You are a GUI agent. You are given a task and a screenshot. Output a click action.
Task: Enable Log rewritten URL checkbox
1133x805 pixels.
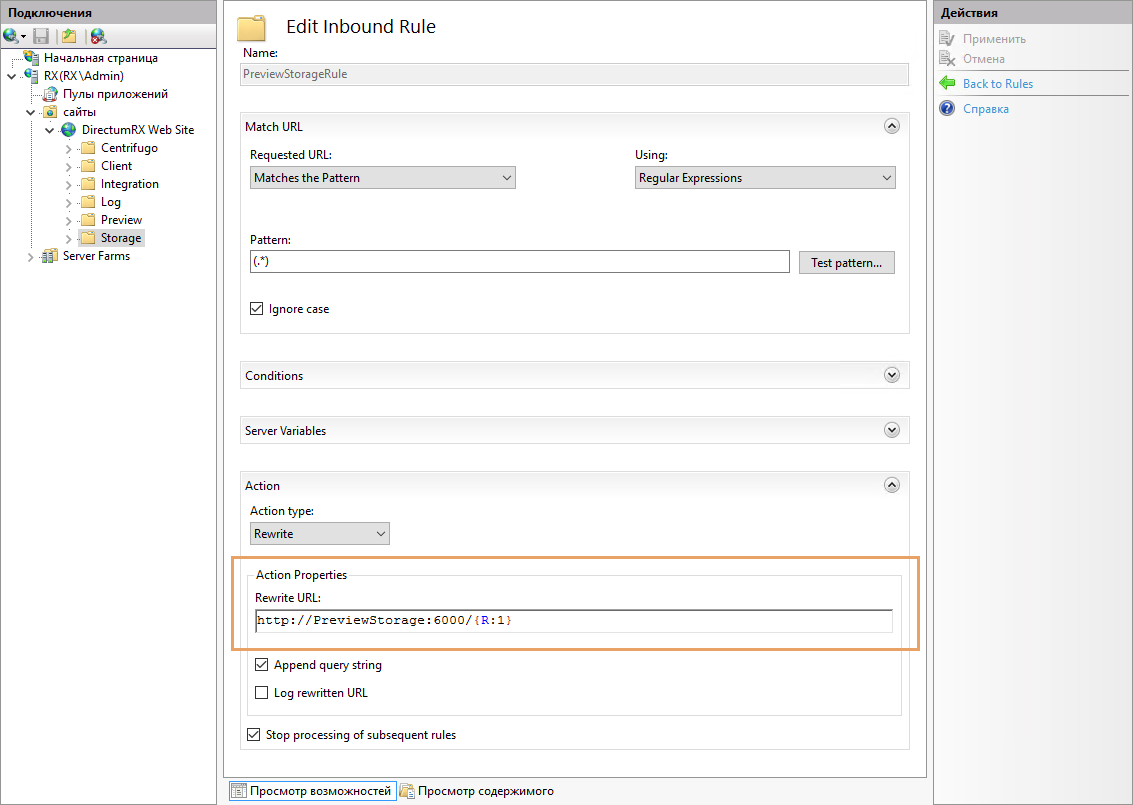(262, 693)
